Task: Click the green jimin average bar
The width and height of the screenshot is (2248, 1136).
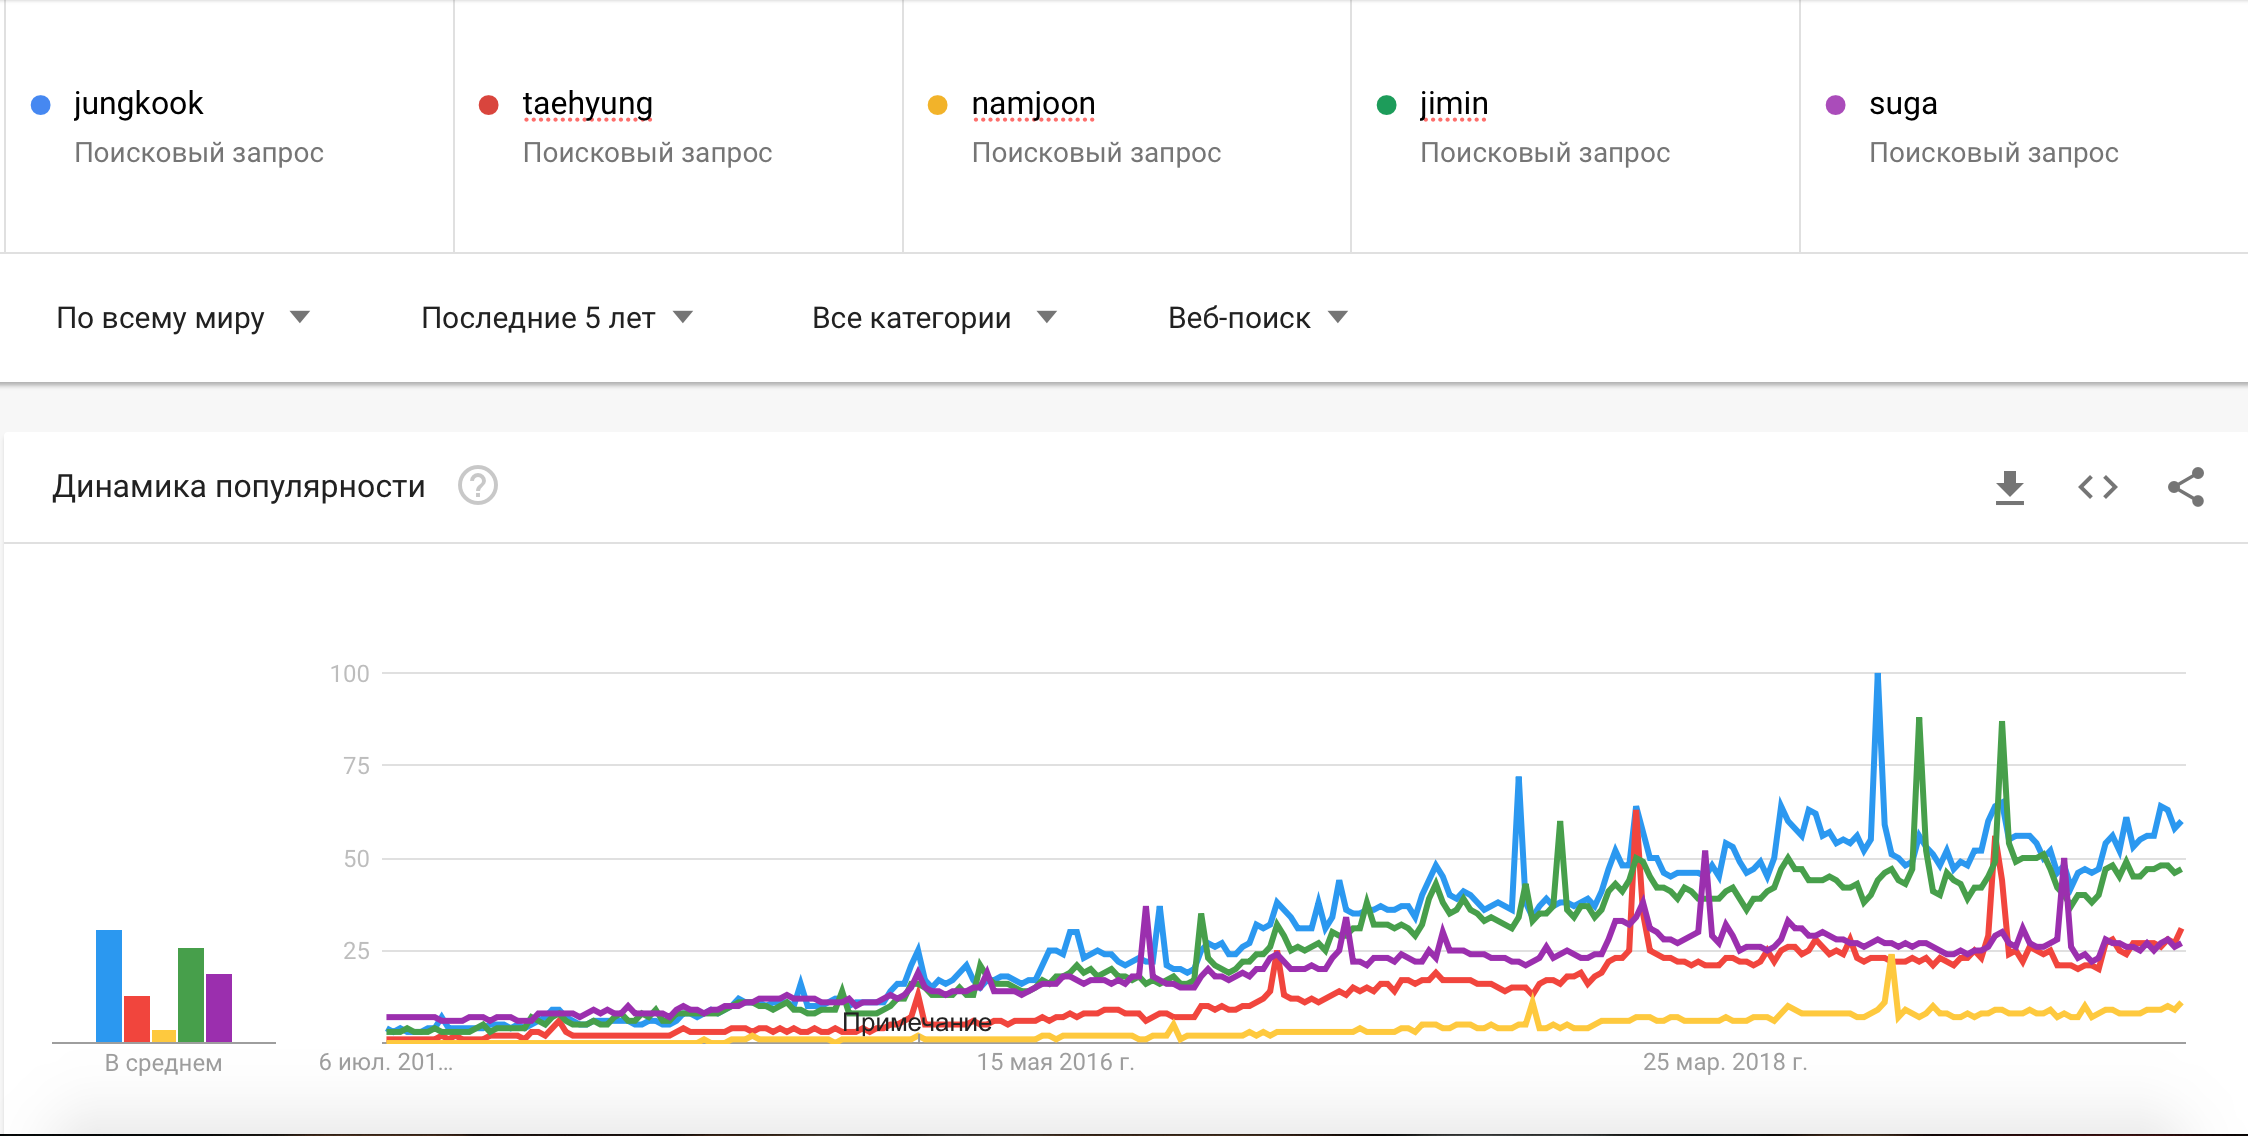Action: pos(191,995)
